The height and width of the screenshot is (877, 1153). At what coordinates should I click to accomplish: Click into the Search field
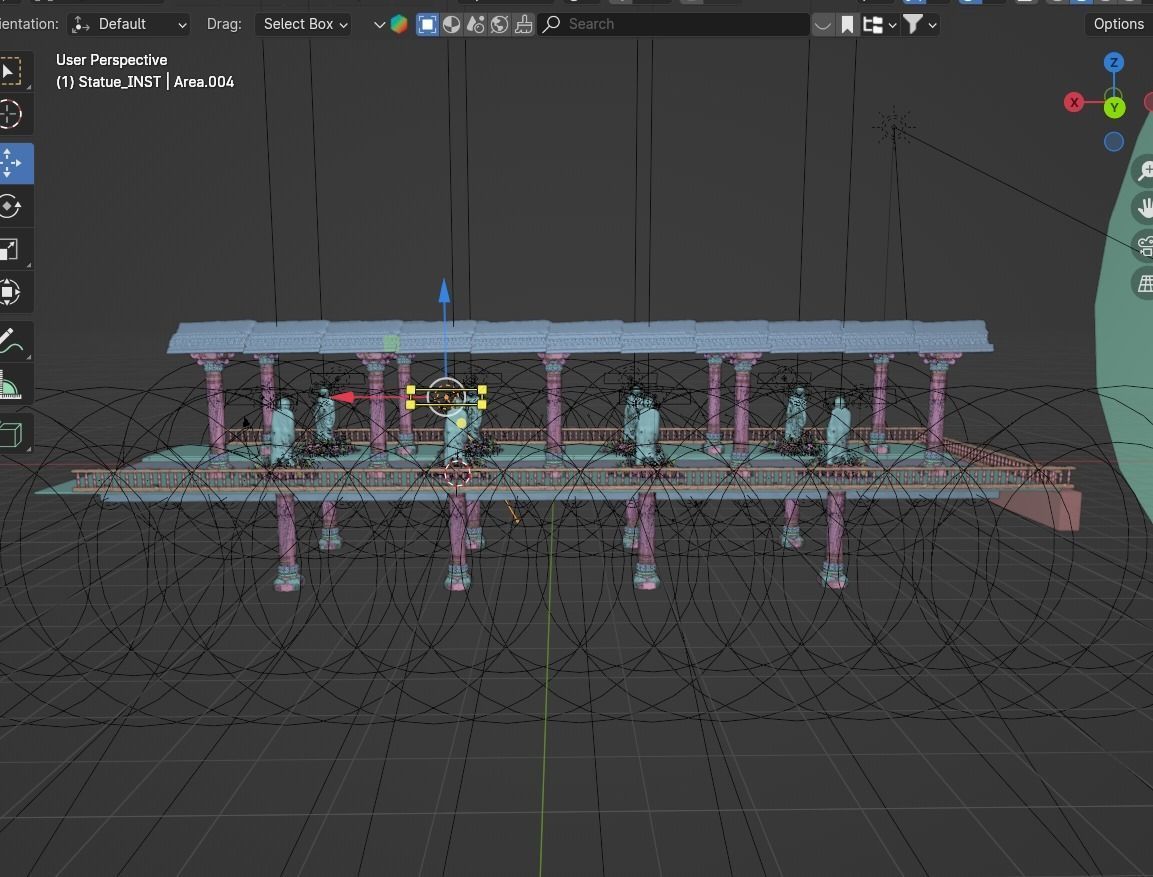(x=674, y=24)
